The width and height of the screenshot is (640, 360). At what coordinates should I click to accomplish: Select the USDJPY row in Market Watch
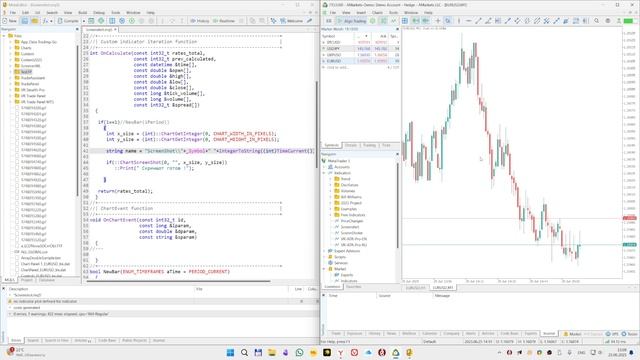tap(360, 49)
